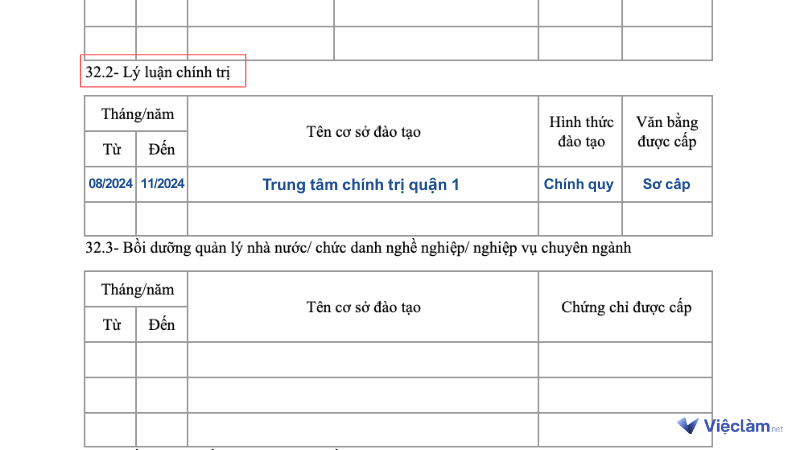800x450 pixels.
Task: Click the "Từ" subheader in 32.3 table
Action: (x=111, y=324)
